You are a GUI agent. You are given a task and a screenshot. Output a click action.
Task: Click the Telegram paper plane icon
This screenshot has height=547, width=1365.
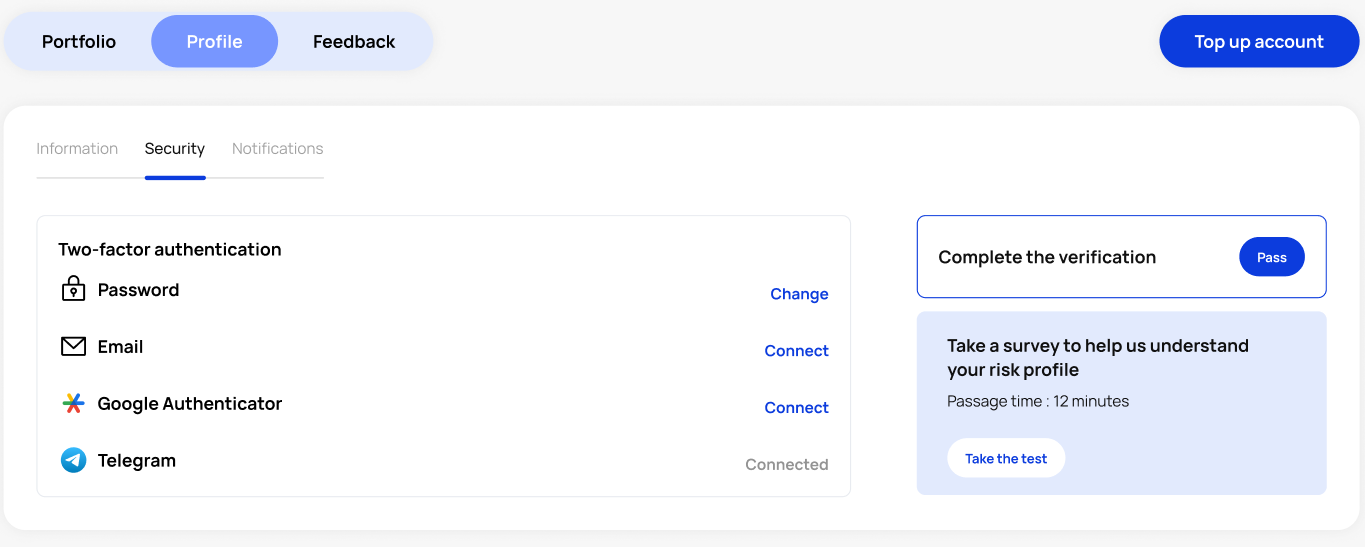click(x=73, y=461)
